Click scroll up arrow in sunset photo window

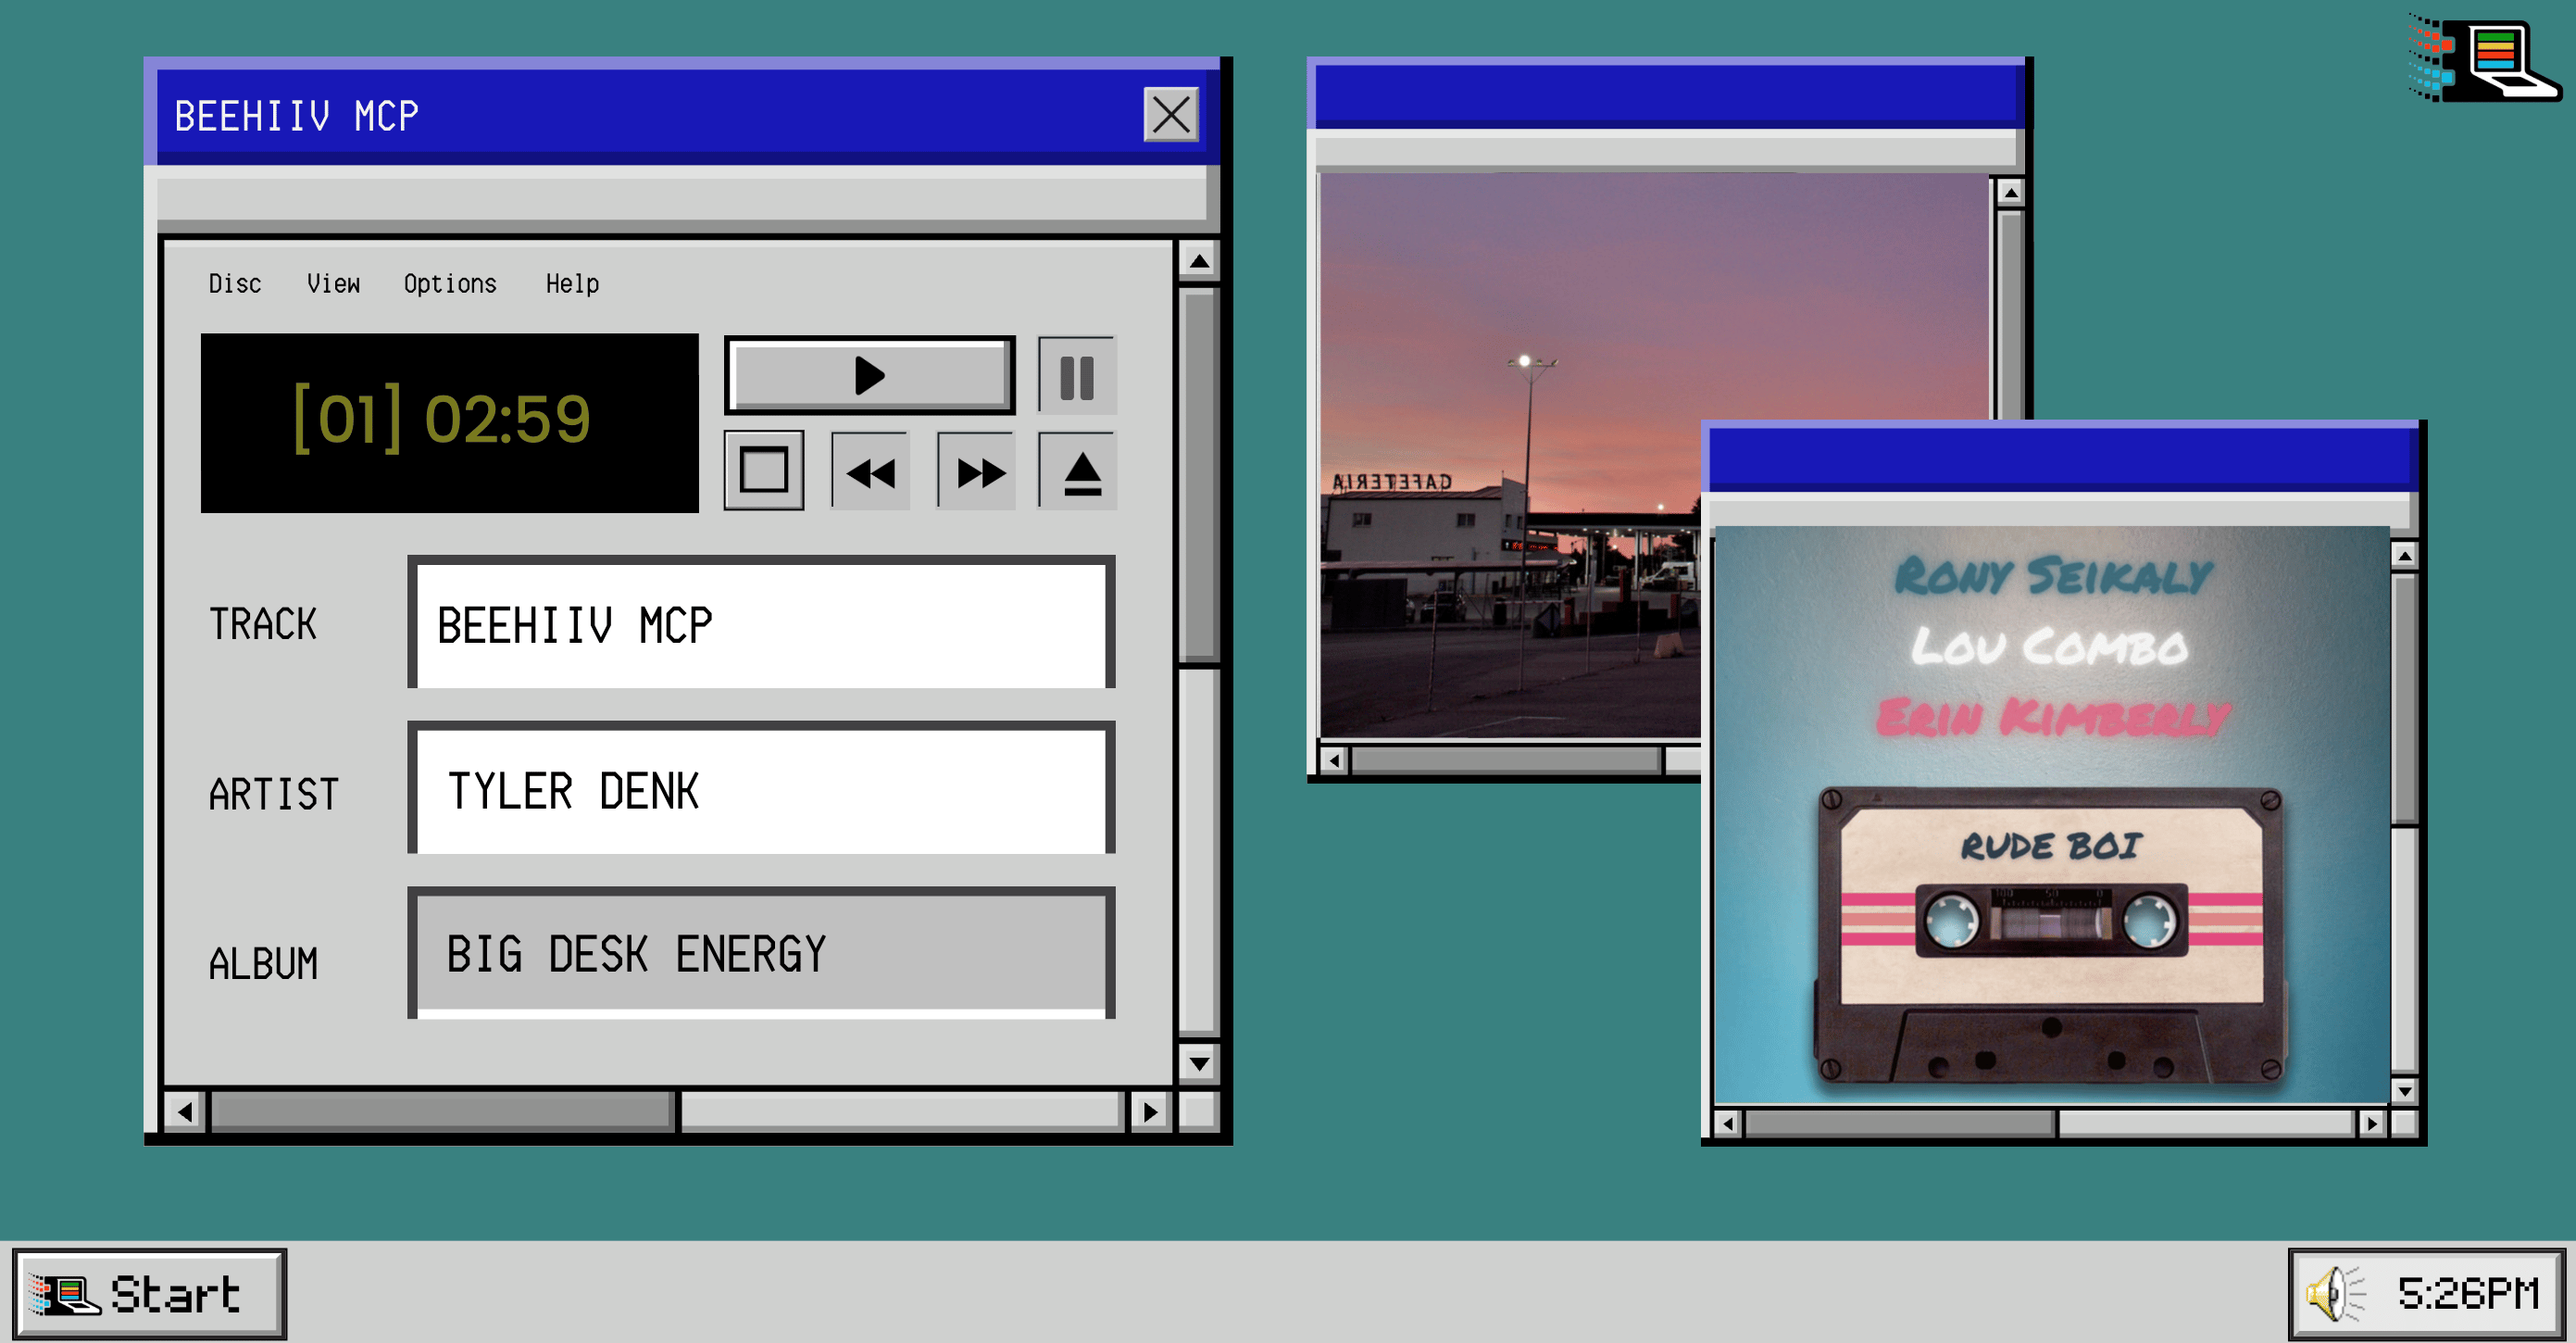tap(2010, 191)
